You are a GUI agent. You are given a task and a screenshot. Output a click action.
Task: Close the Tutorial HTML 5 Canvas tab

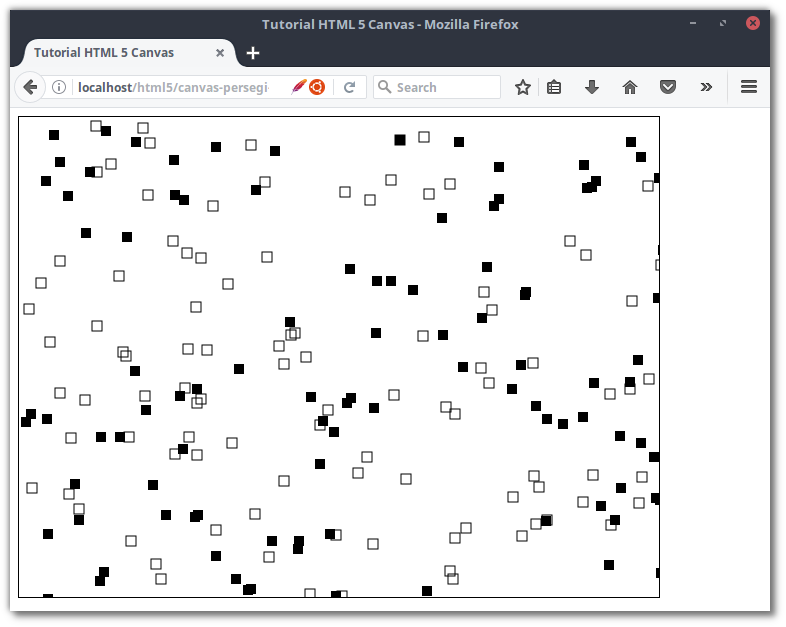[x=220, y=53]
